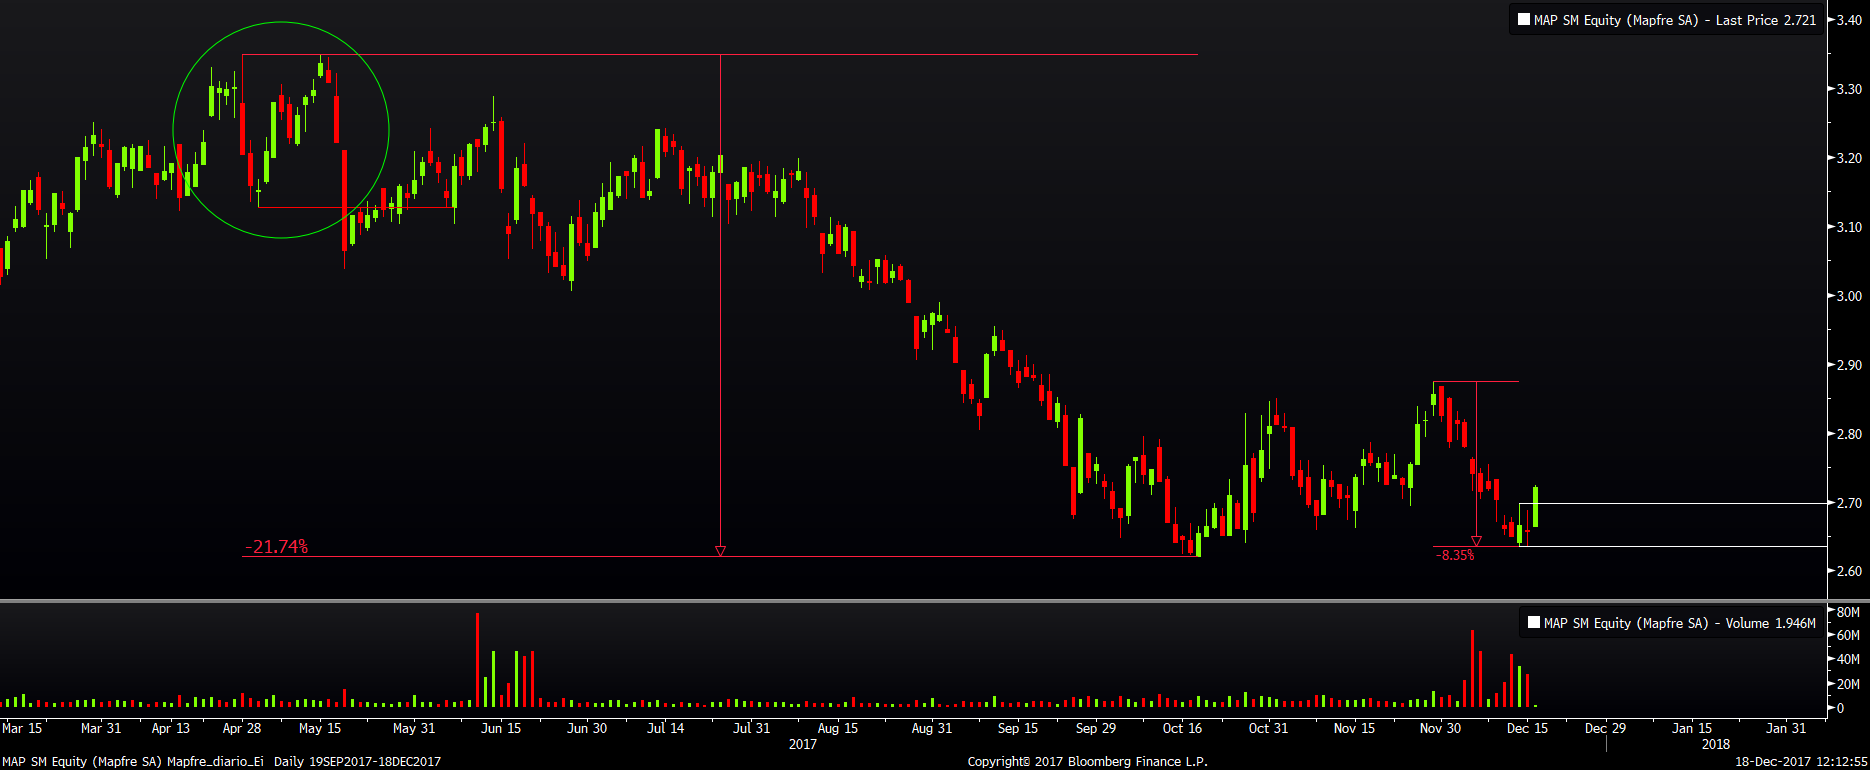Image resolution: width=1870 pixels, height=770 pixels.
Task: Click the 2.80 price axis label
Action: pyautogui.click(x=1850, y=434)
